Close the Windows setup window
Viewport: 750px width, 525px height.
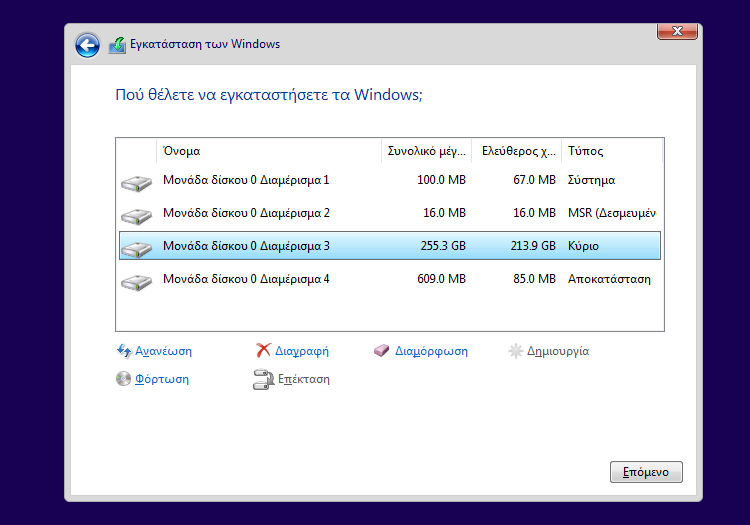tap(677, 31)
